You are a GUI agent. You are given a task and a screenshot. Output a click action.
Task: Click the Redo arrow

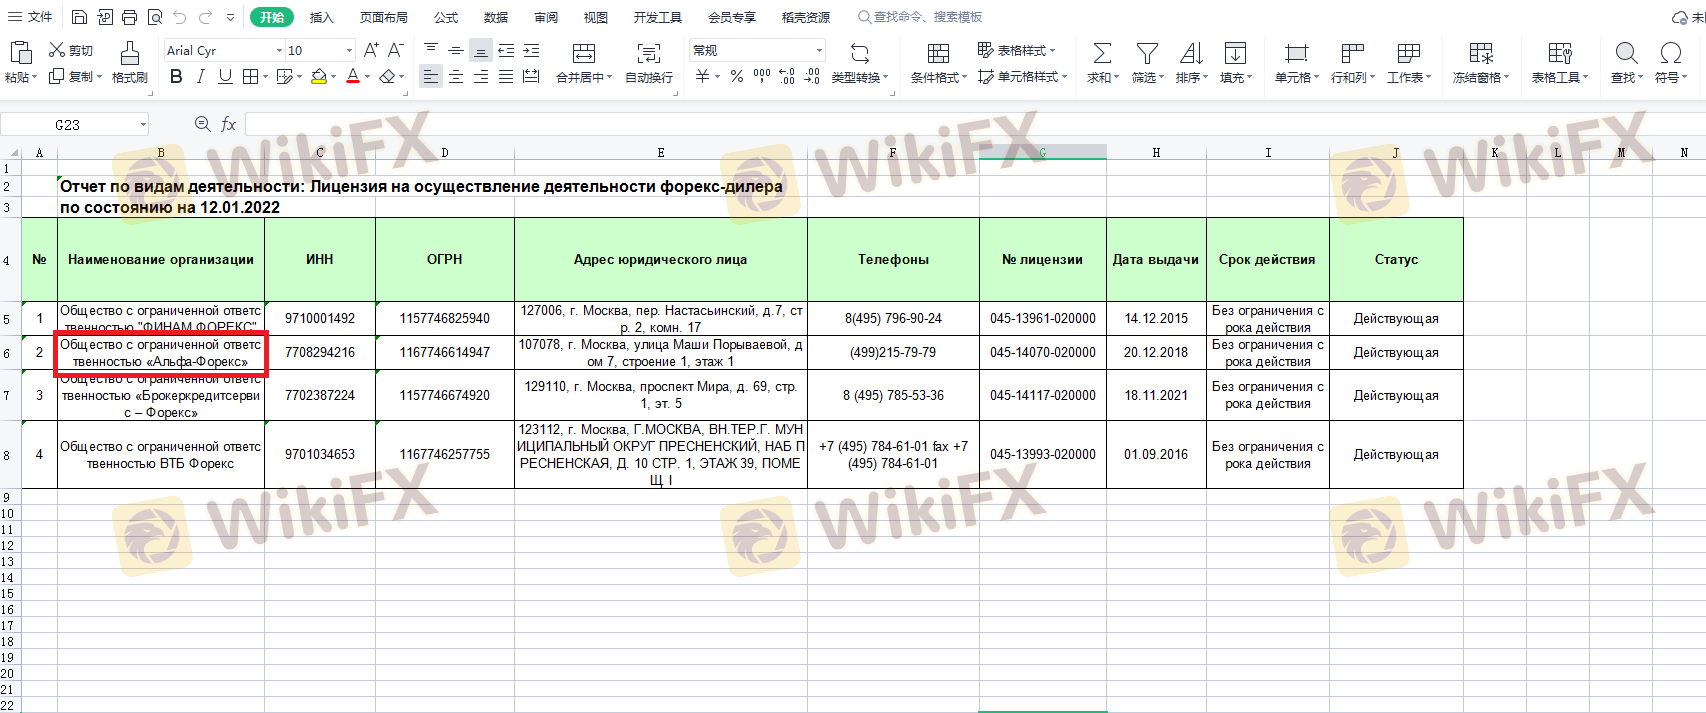tap(205, 17)
